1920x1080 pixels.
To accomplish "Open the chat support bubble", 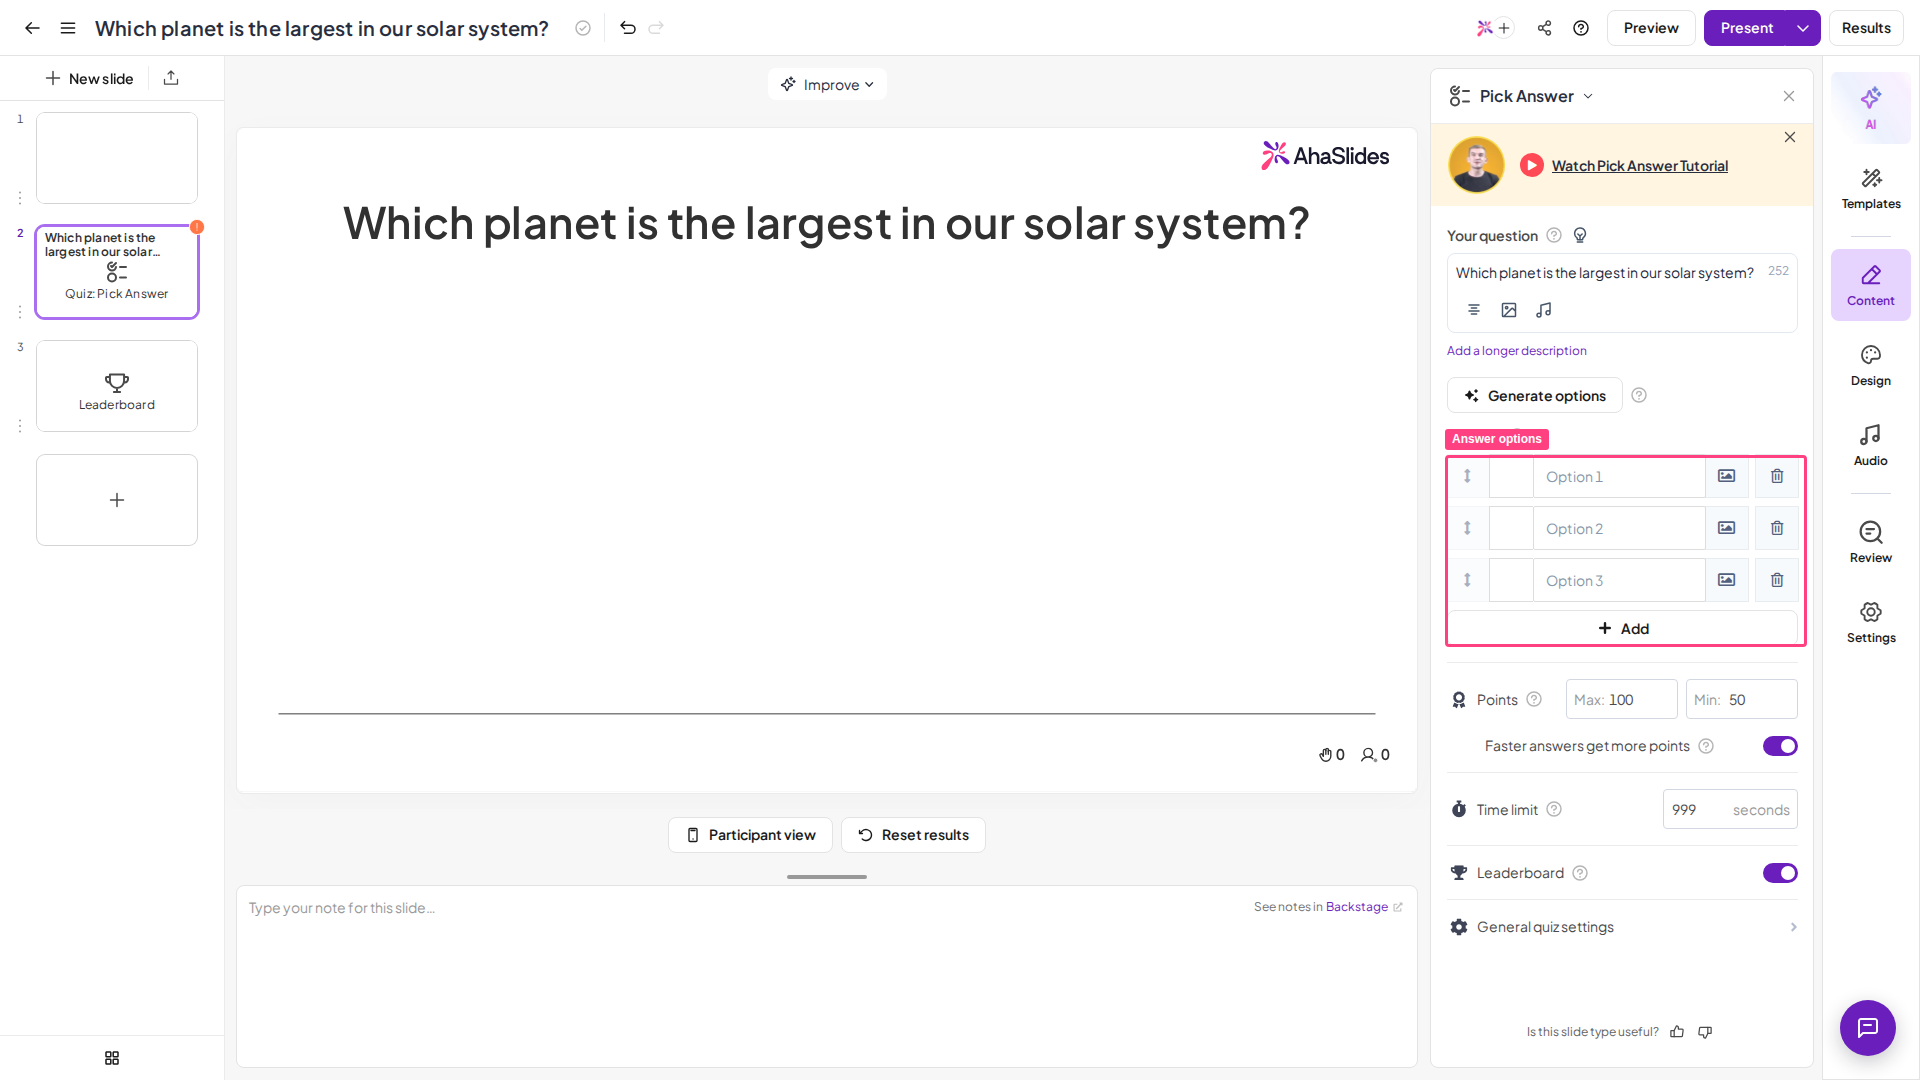I will click(x=1868, y=1028).
